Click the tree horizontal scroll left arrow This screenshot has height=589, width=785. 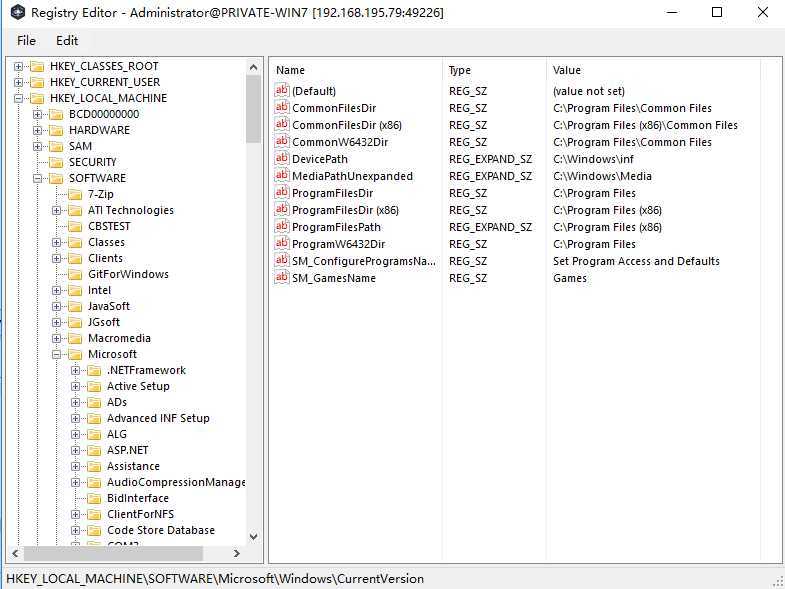click(15, 553)
